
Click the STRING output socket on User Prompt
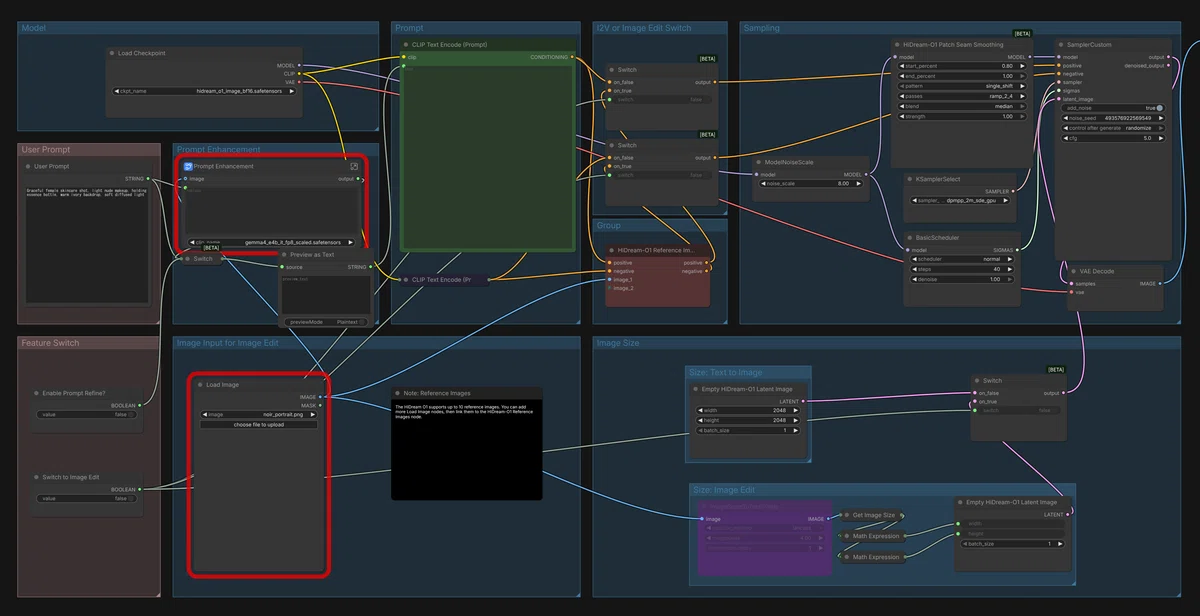pos(150,178)
